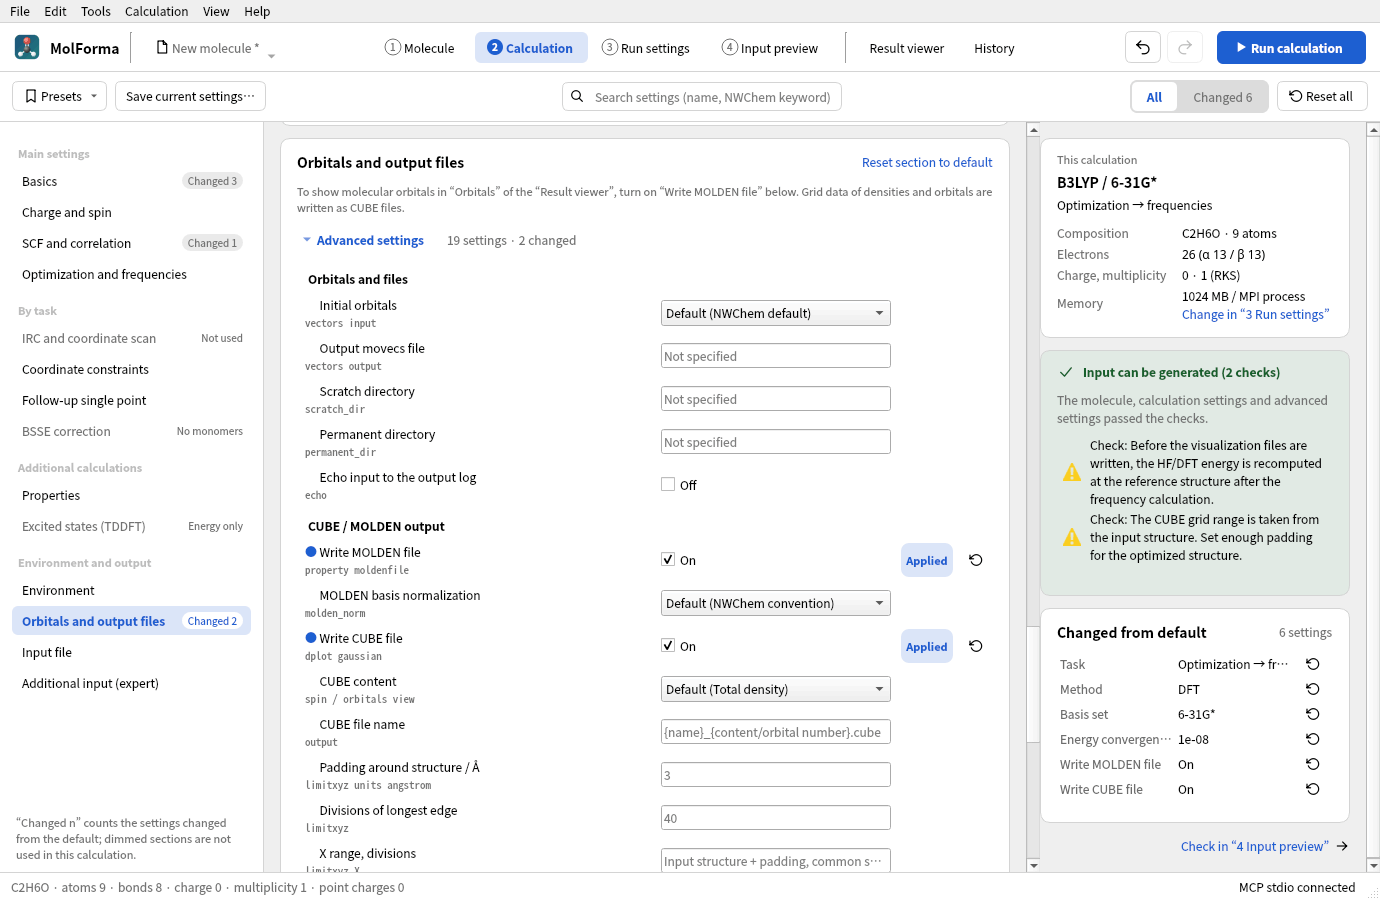Screen dimensions: 1380x900
Task: Open the Calculation menu
Action: point(156,11)
